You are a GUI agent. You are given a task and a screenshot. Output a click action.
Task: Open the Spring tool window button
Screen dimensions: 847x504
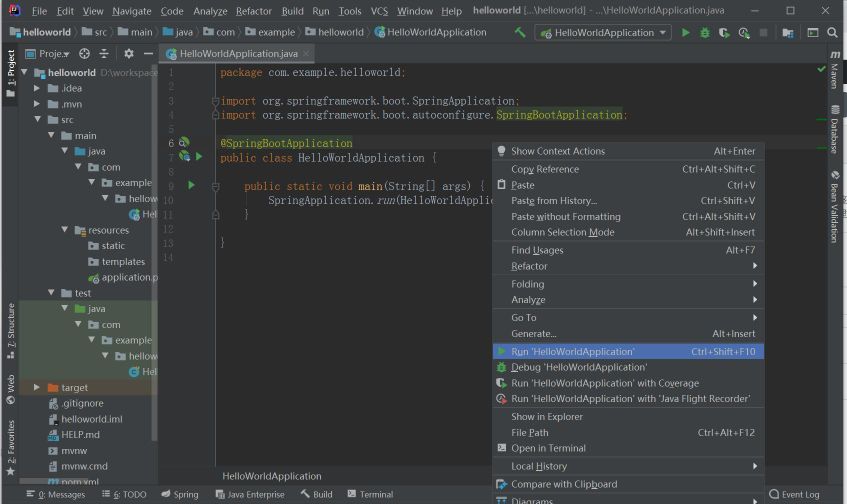click(x=180, y=494)
